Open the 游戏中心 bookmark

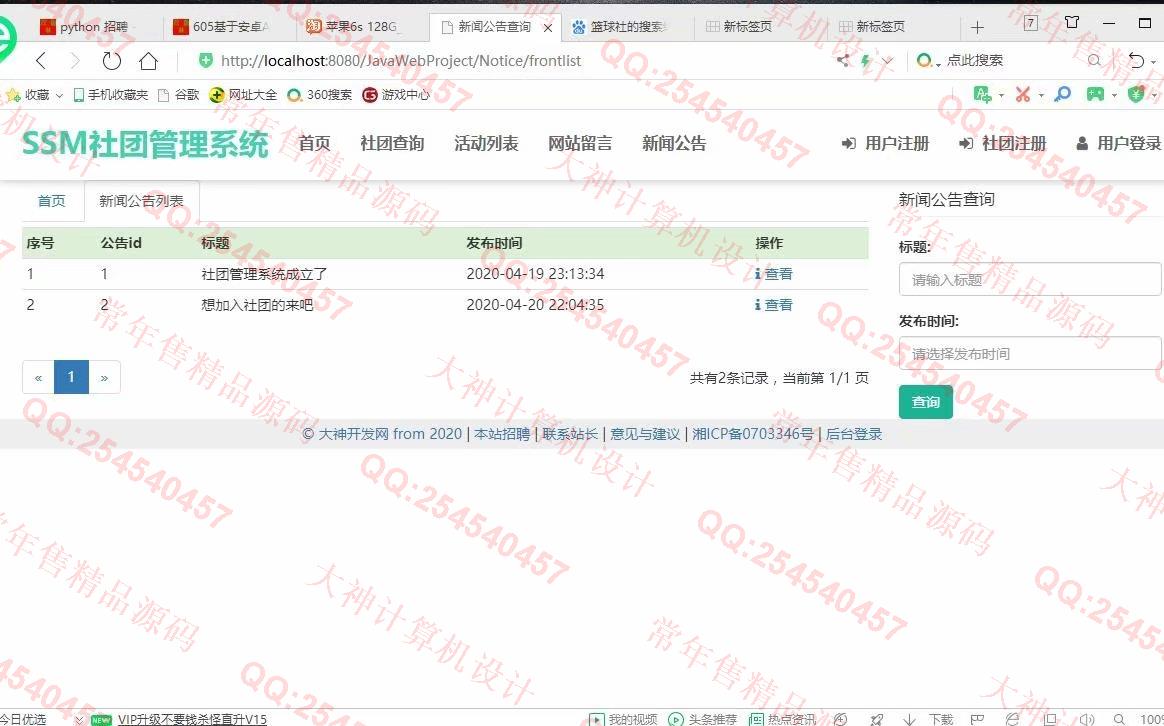coord(396,95)
